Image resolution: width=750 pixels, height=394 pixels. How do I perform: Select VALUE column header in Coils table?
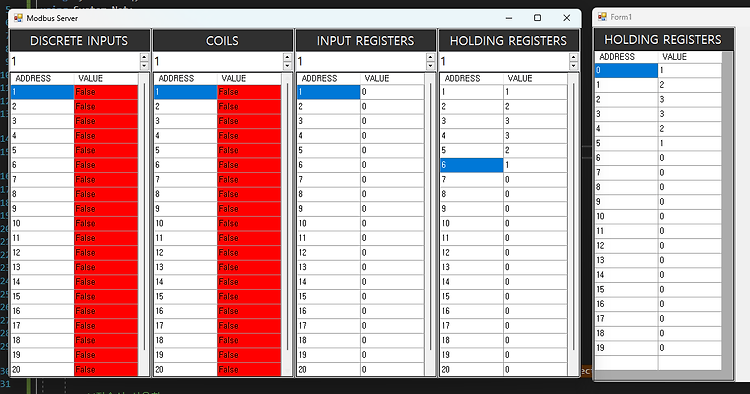coord(249,78)
